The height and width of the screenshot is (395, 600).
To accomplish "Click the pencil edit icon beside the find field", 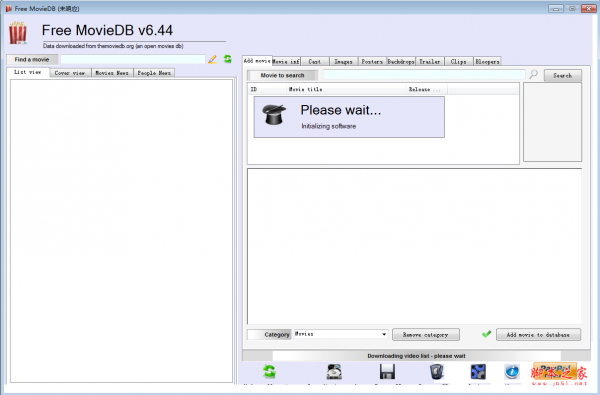I will pyautogui.click(x=212, y=59).
